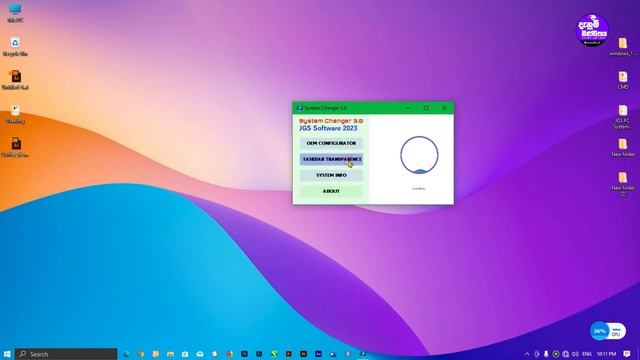Screen dimensions: 640x360
Task: Click the System Changer title bar icon
Action: point(300,108)
